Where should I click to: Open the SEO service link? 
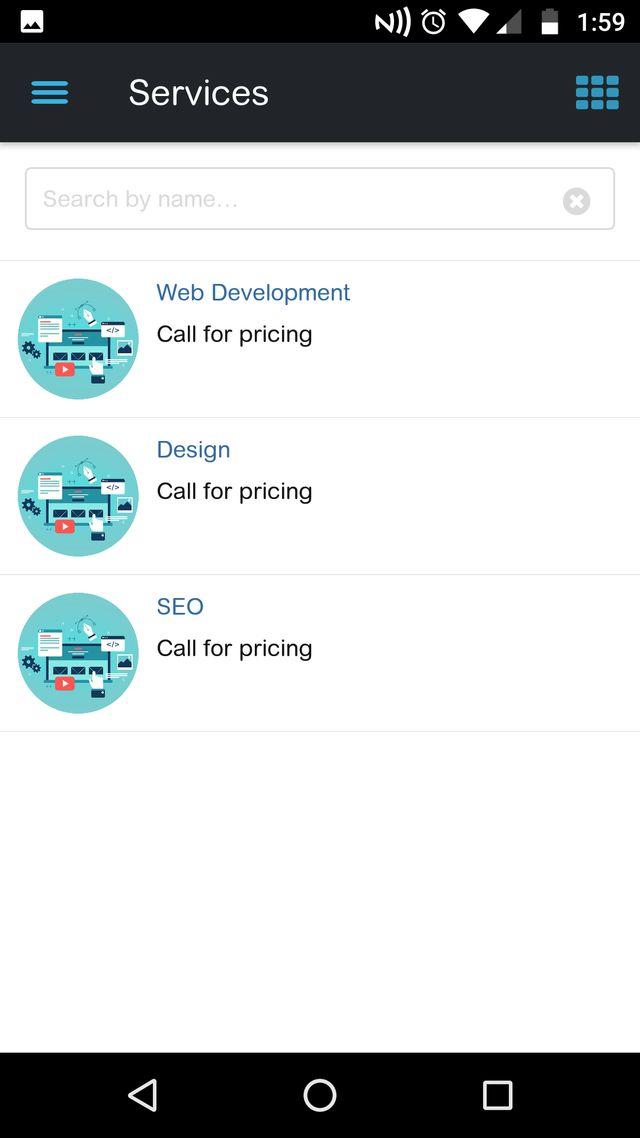click(180, 607)
